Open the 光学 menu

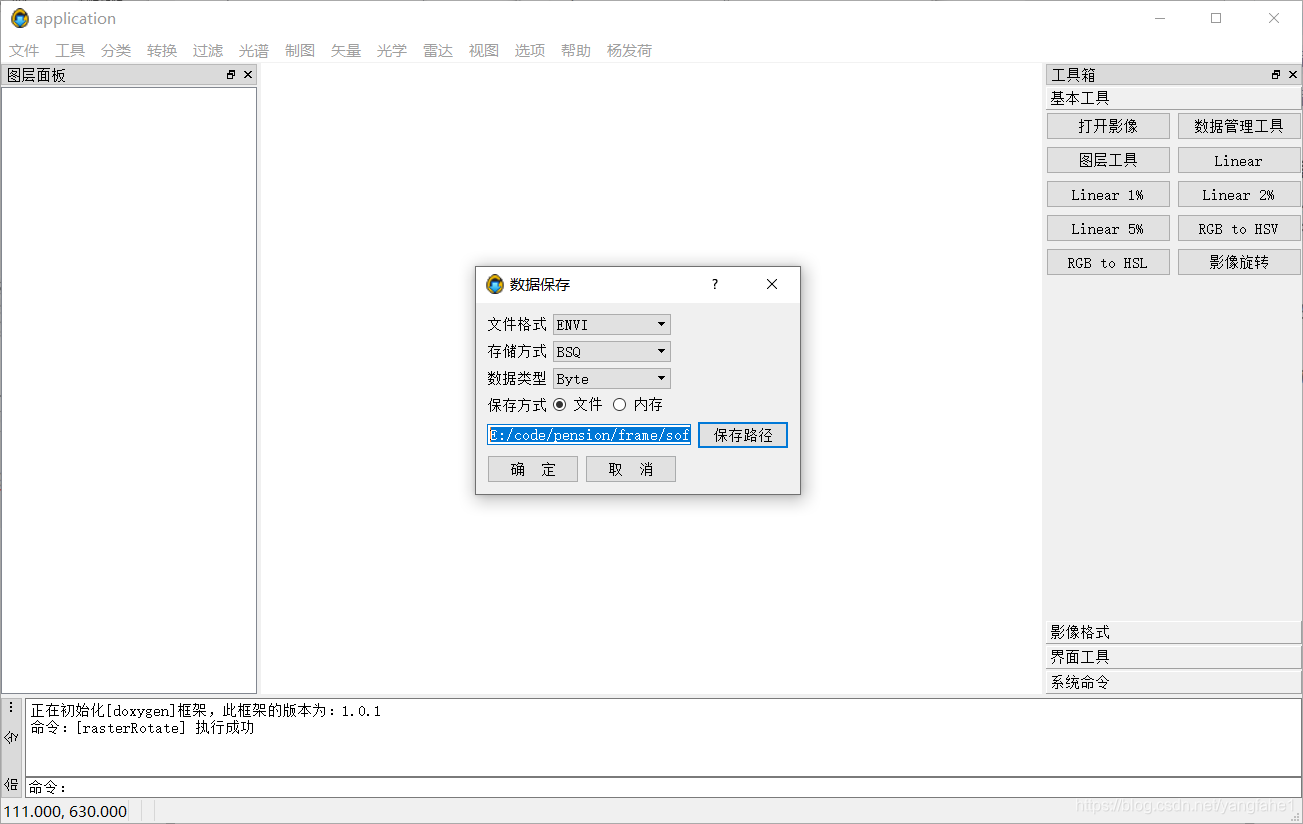[392, 51]
